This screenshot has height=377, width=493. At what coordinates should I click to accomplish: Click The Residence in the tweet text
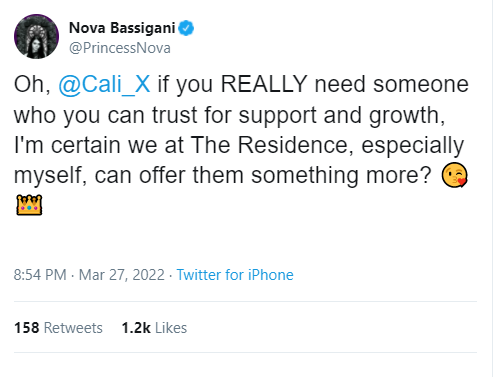tap(269, 145)
